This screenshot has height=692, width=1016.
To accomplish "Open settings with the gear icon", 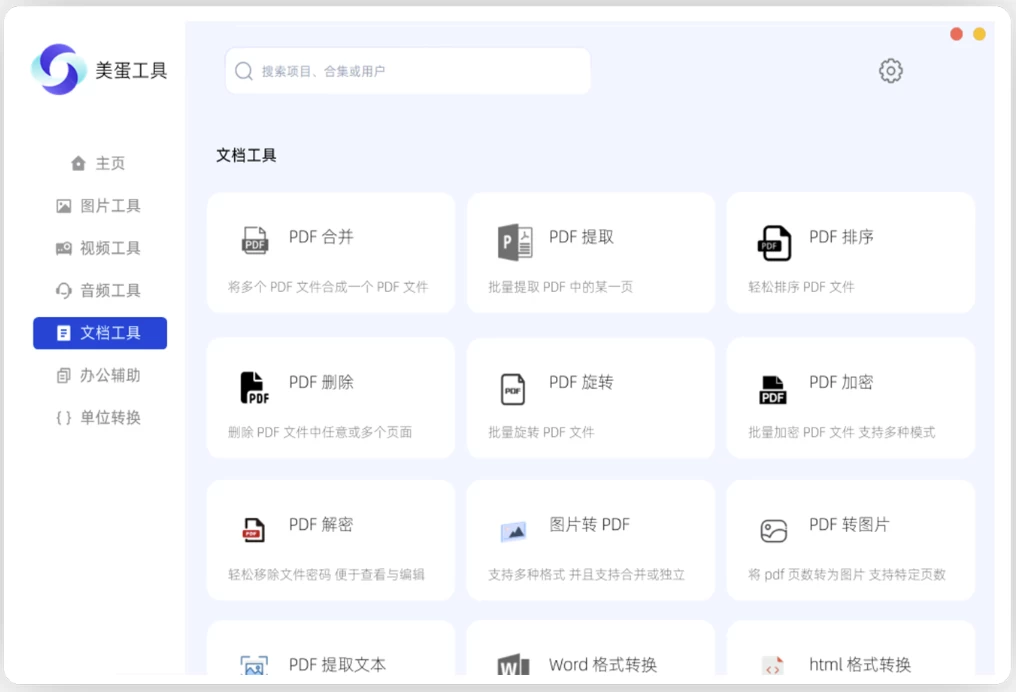I will [890, 71].
